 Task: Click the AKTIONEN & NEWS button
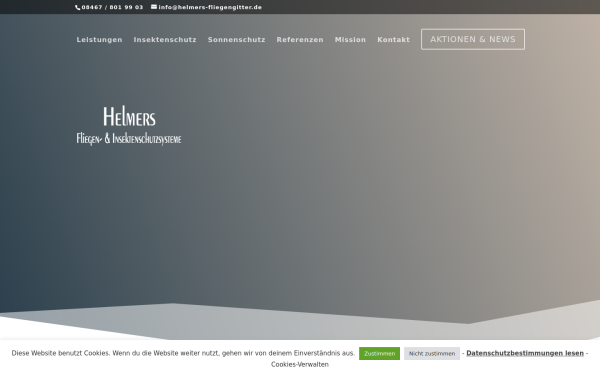tap(473, 39)
